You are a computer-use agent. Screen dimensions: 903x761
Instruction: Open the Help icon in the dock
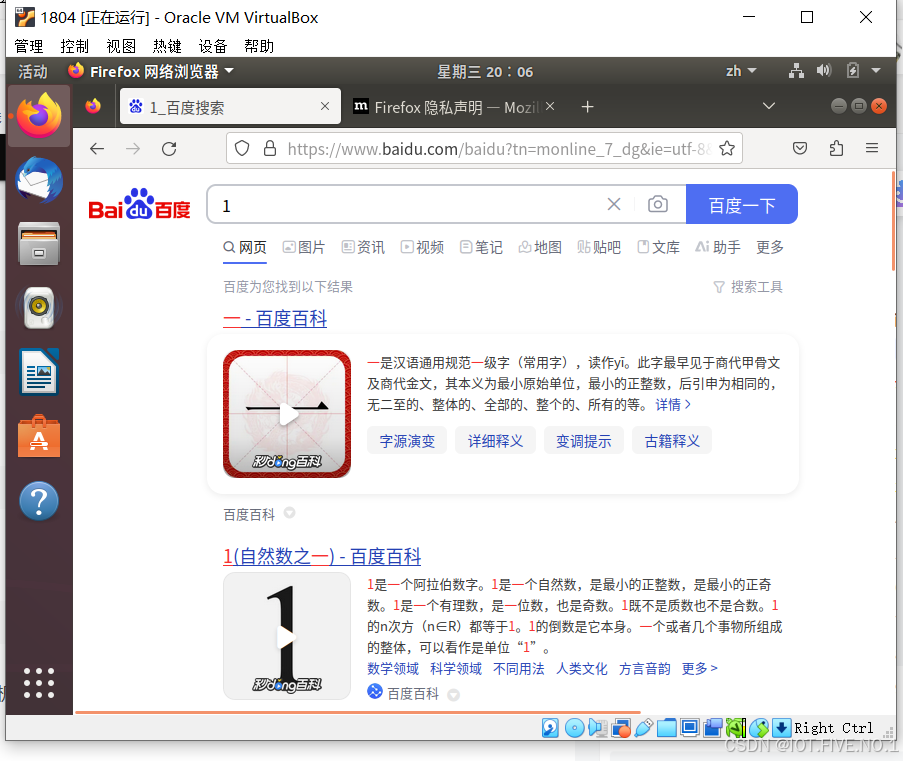point(39,501)
